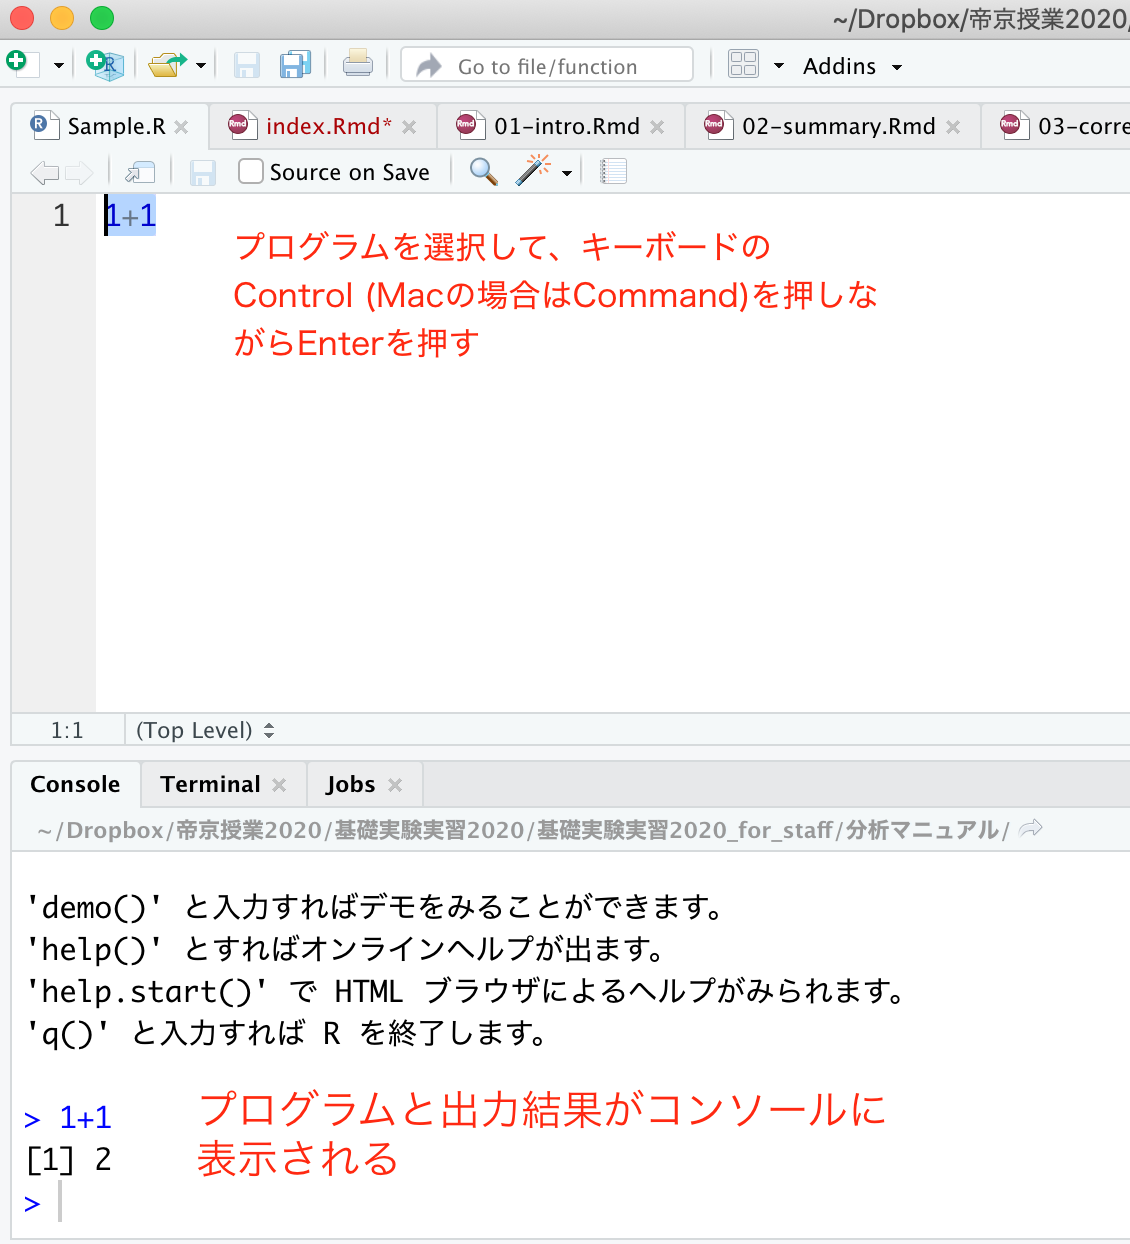Screen dimensions: 1130x1244
Task: Click the Go to file/function field
Action: point(547,66)
